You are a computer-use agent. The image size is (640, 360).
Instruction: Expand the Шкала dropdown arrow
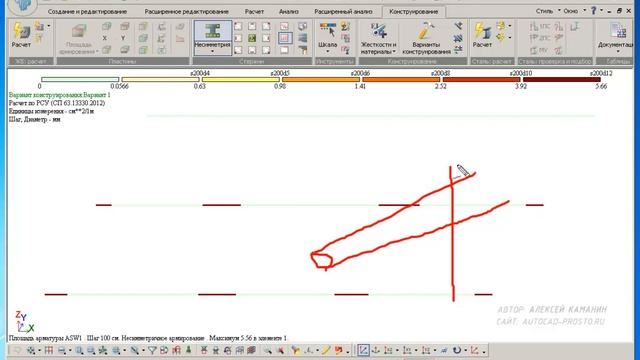click(x=327, y=51)
